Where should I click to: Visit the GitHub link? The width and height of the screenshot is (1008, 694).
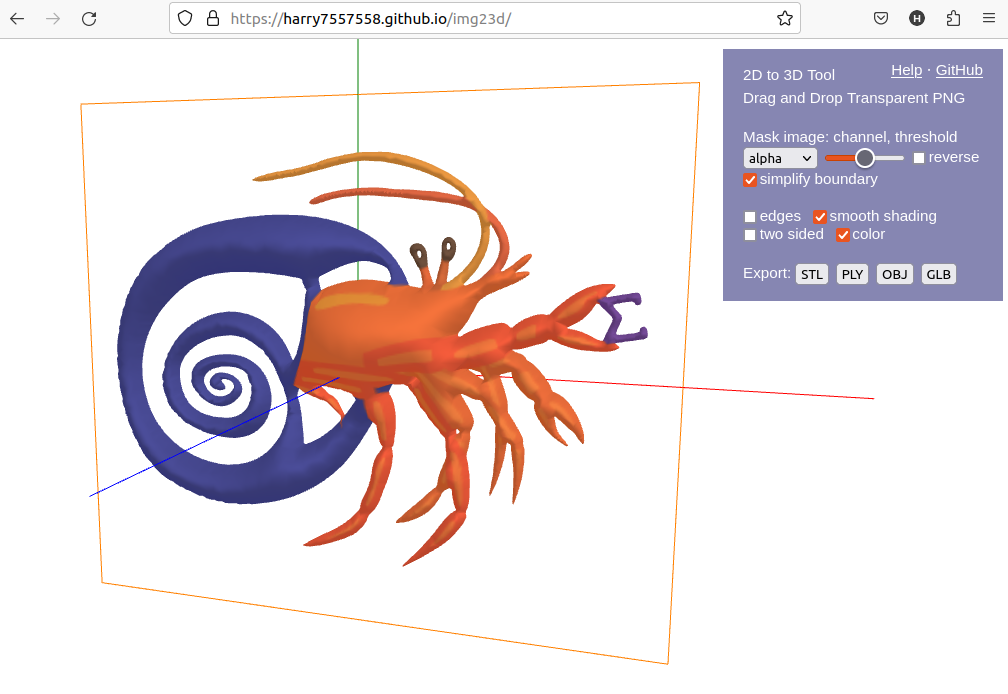[959, 70]
